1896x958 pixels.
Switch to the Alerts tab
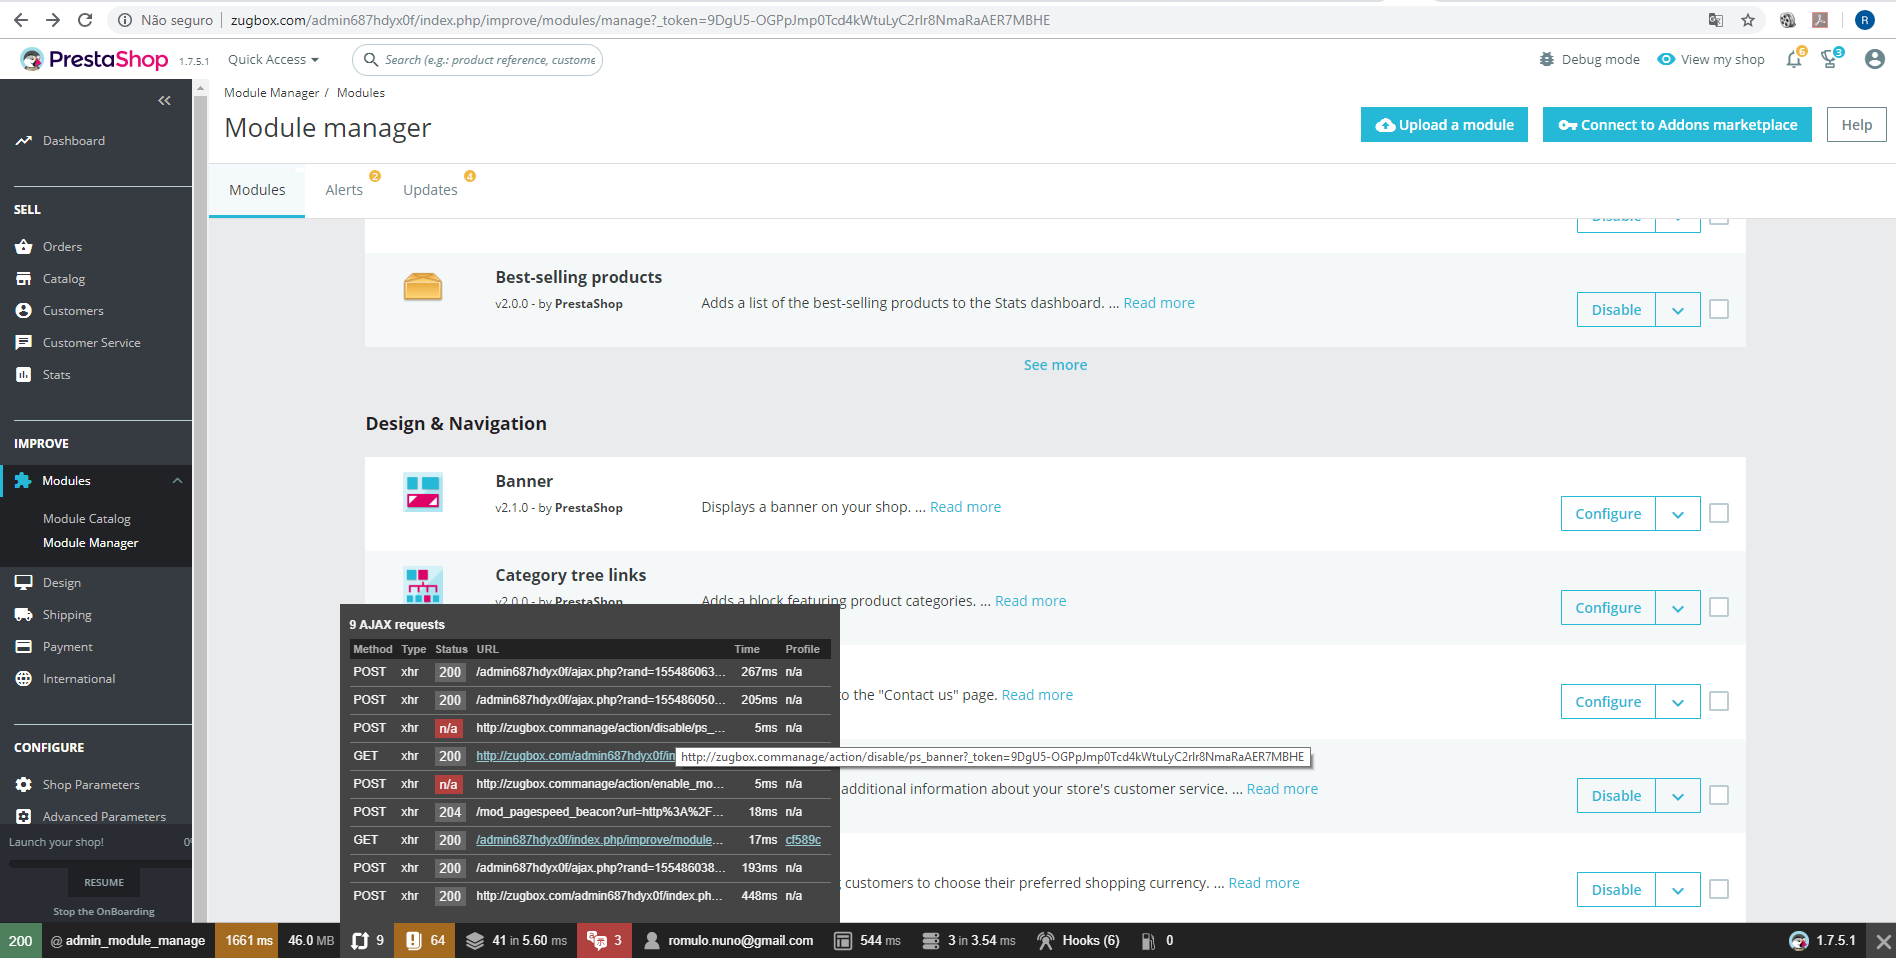(344, 190)
